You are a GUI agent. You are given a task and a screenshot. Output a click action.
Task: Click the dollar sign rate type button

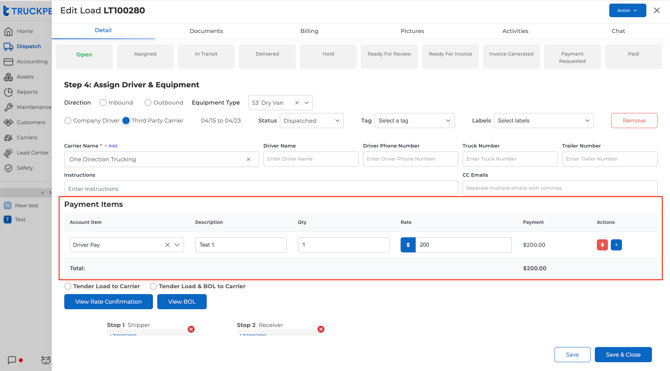(x=408, y=245)
